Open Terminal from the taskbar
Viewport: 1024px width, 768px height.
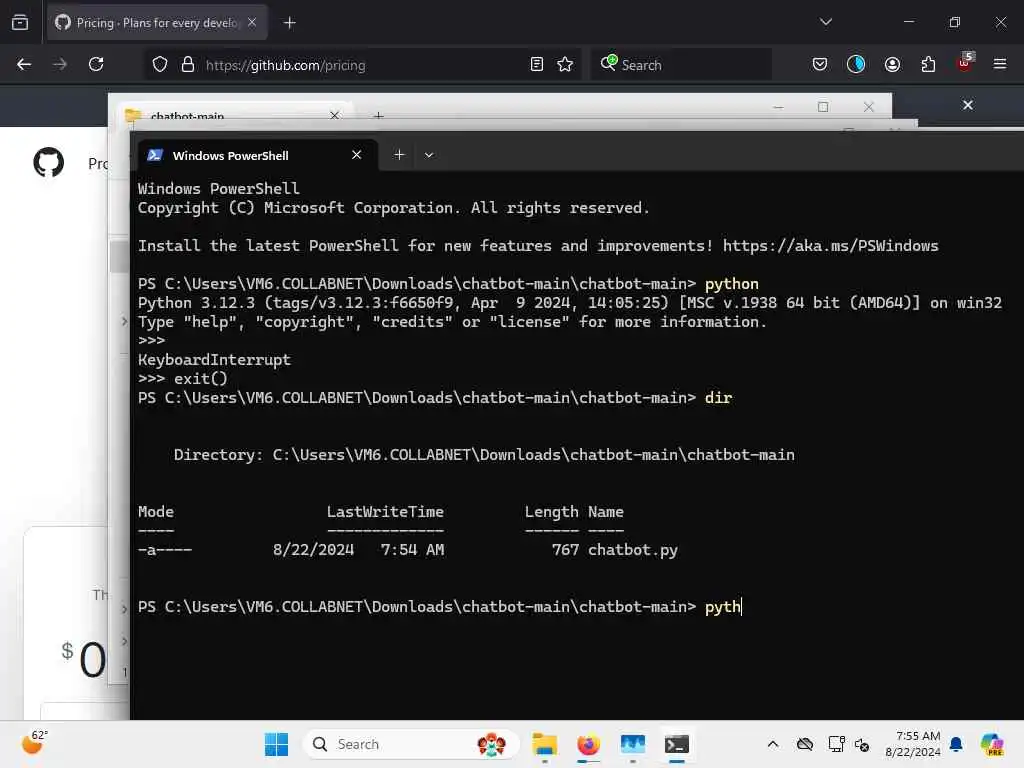coord(677,744)
